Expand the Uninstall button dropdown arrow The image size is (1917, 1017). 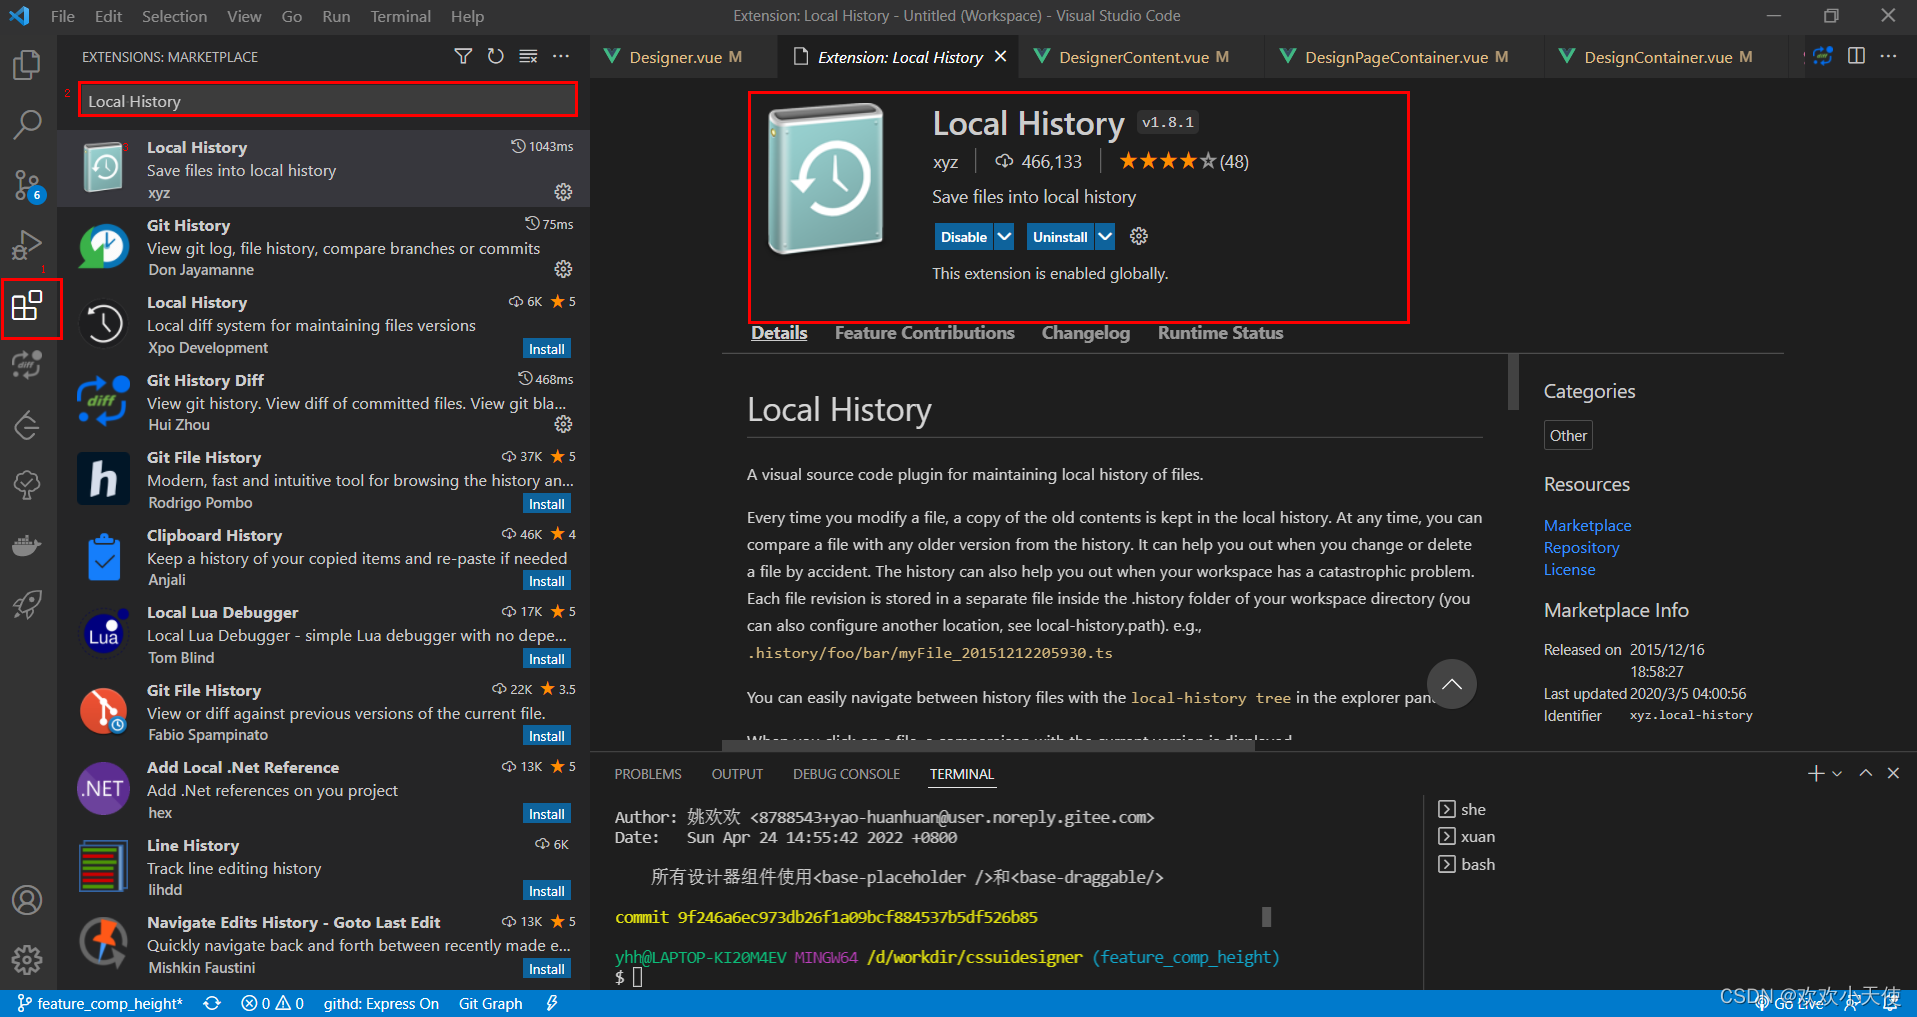tap(1104, 237)
